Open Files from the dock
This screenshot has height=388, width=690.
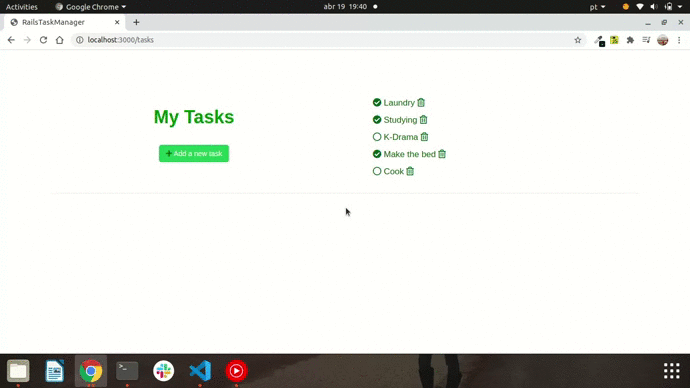click(x=18, y=371)
